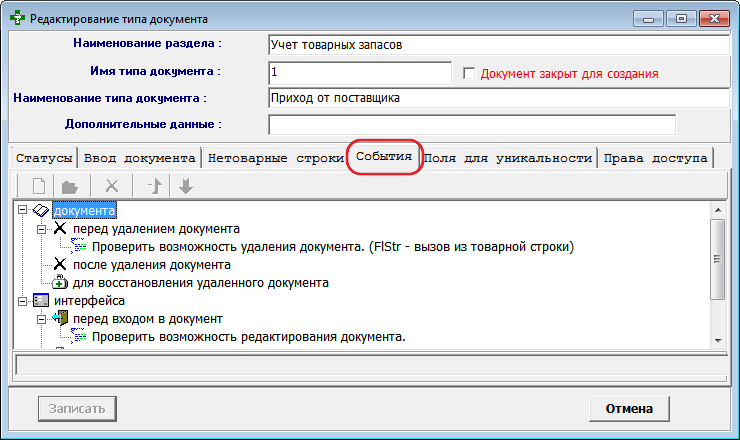Select Проверить возможность редактирования документа row
This screenshot has width=740, height=440.
(249, 336)
